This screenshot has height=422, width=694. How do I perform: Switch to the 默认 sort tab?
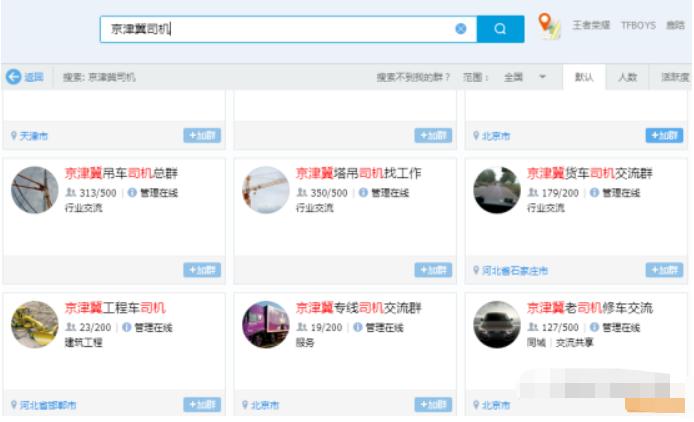coord(584,77)
